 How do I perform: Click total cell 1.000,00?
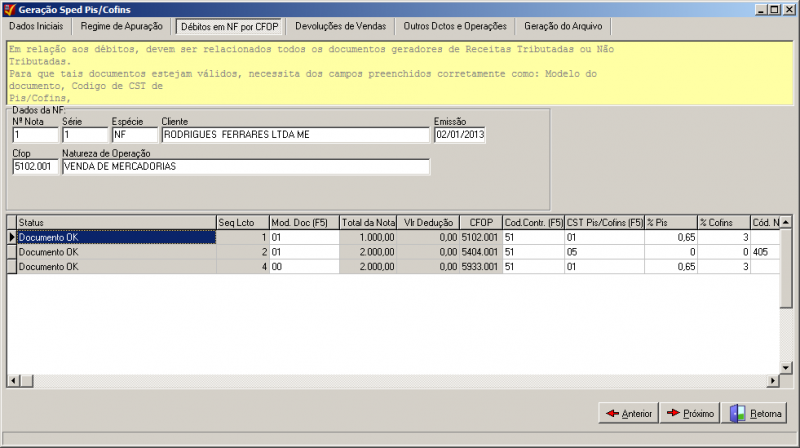368,237
